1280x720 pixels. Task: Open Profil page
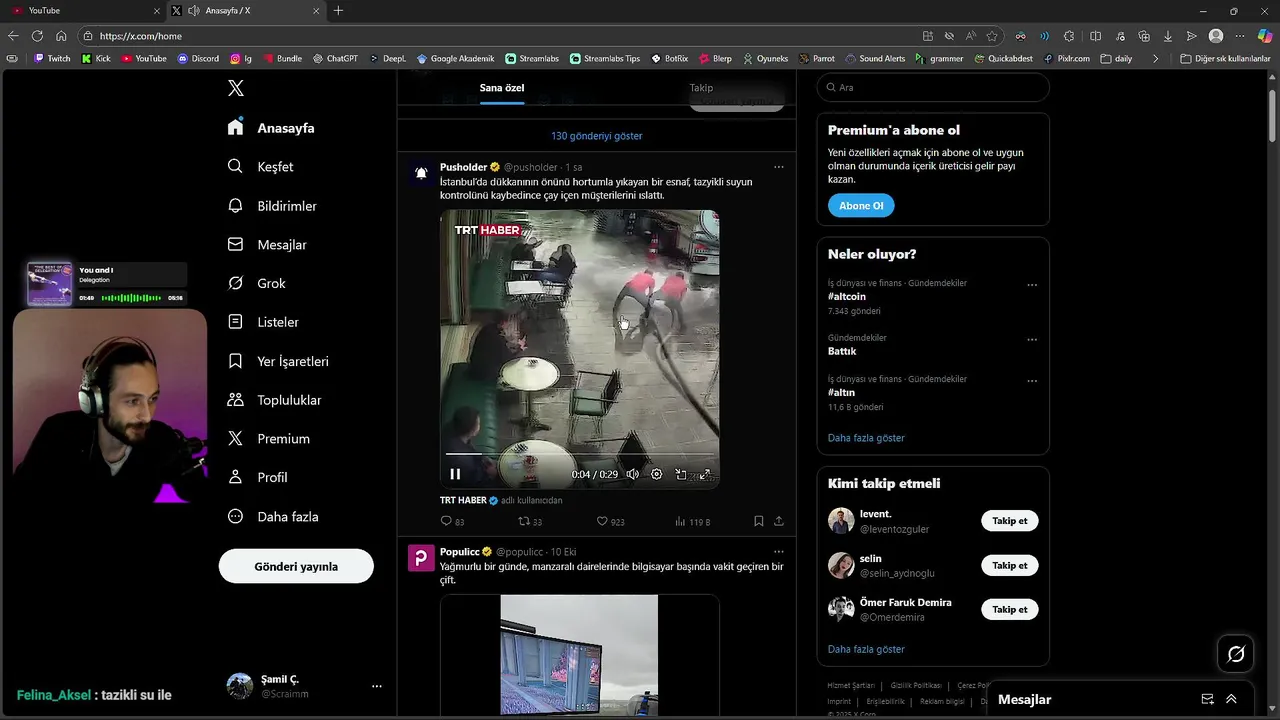click(257, 478)
